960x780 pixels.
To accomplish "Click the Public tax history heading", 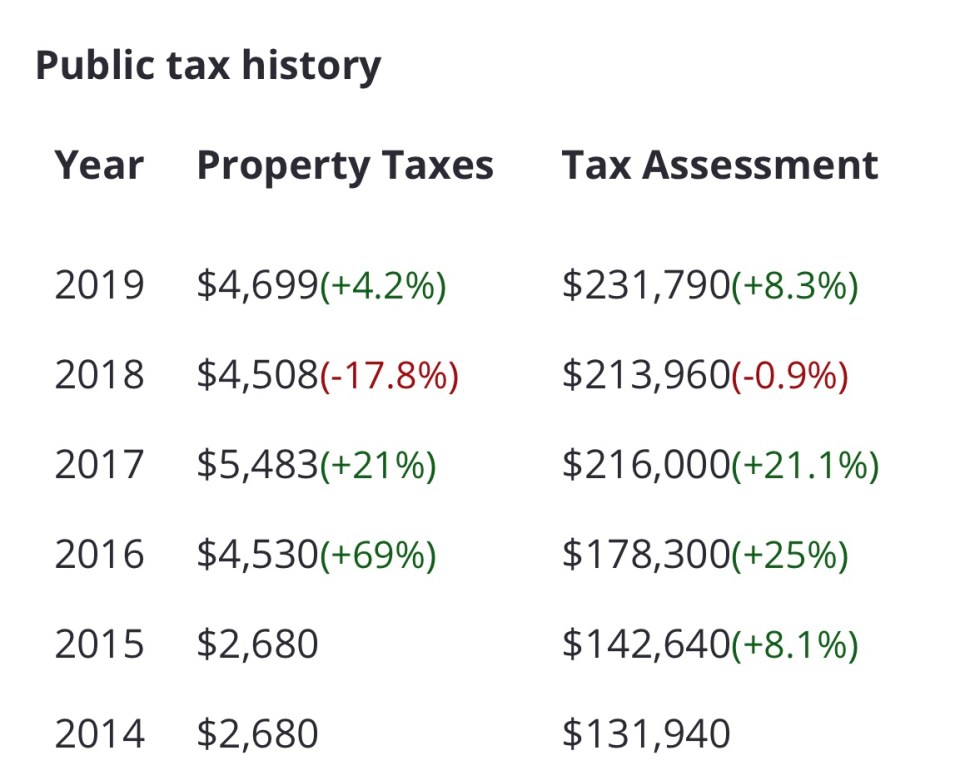I will (x=208, y=66).
